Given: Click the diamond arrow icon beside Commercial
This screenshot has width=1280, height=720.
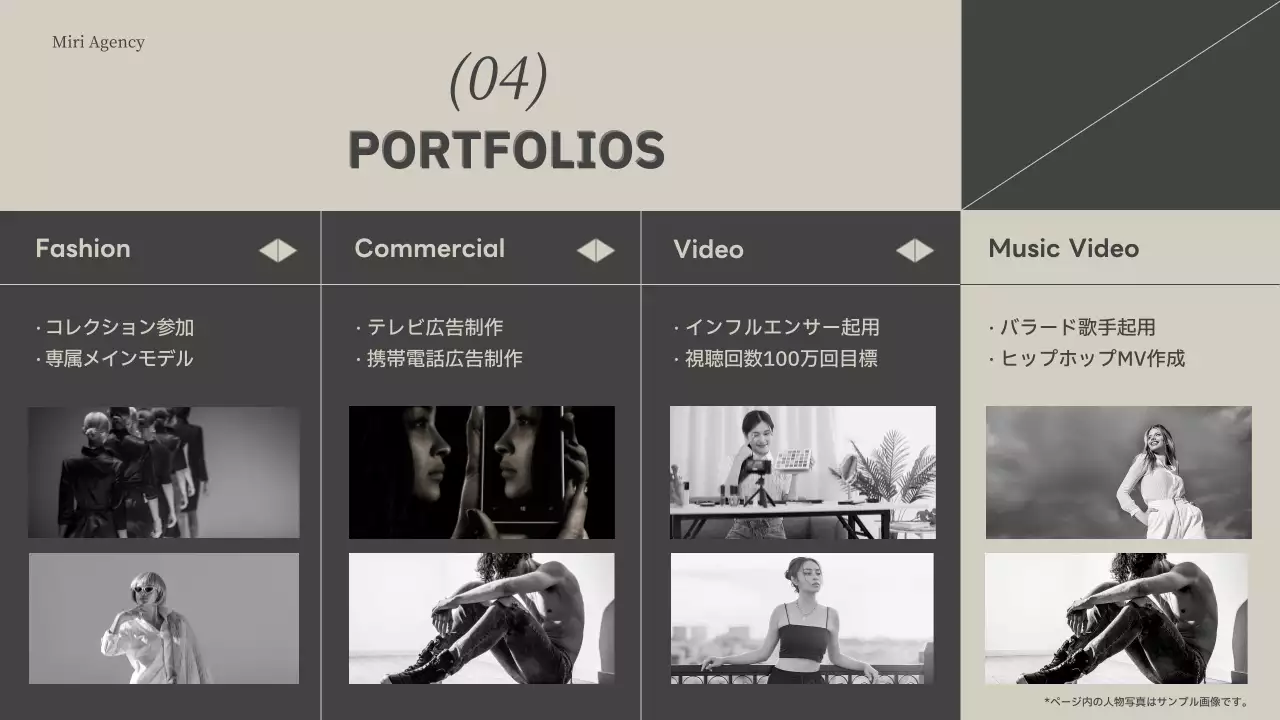Looking at the screenshot, I should point(596,250).
